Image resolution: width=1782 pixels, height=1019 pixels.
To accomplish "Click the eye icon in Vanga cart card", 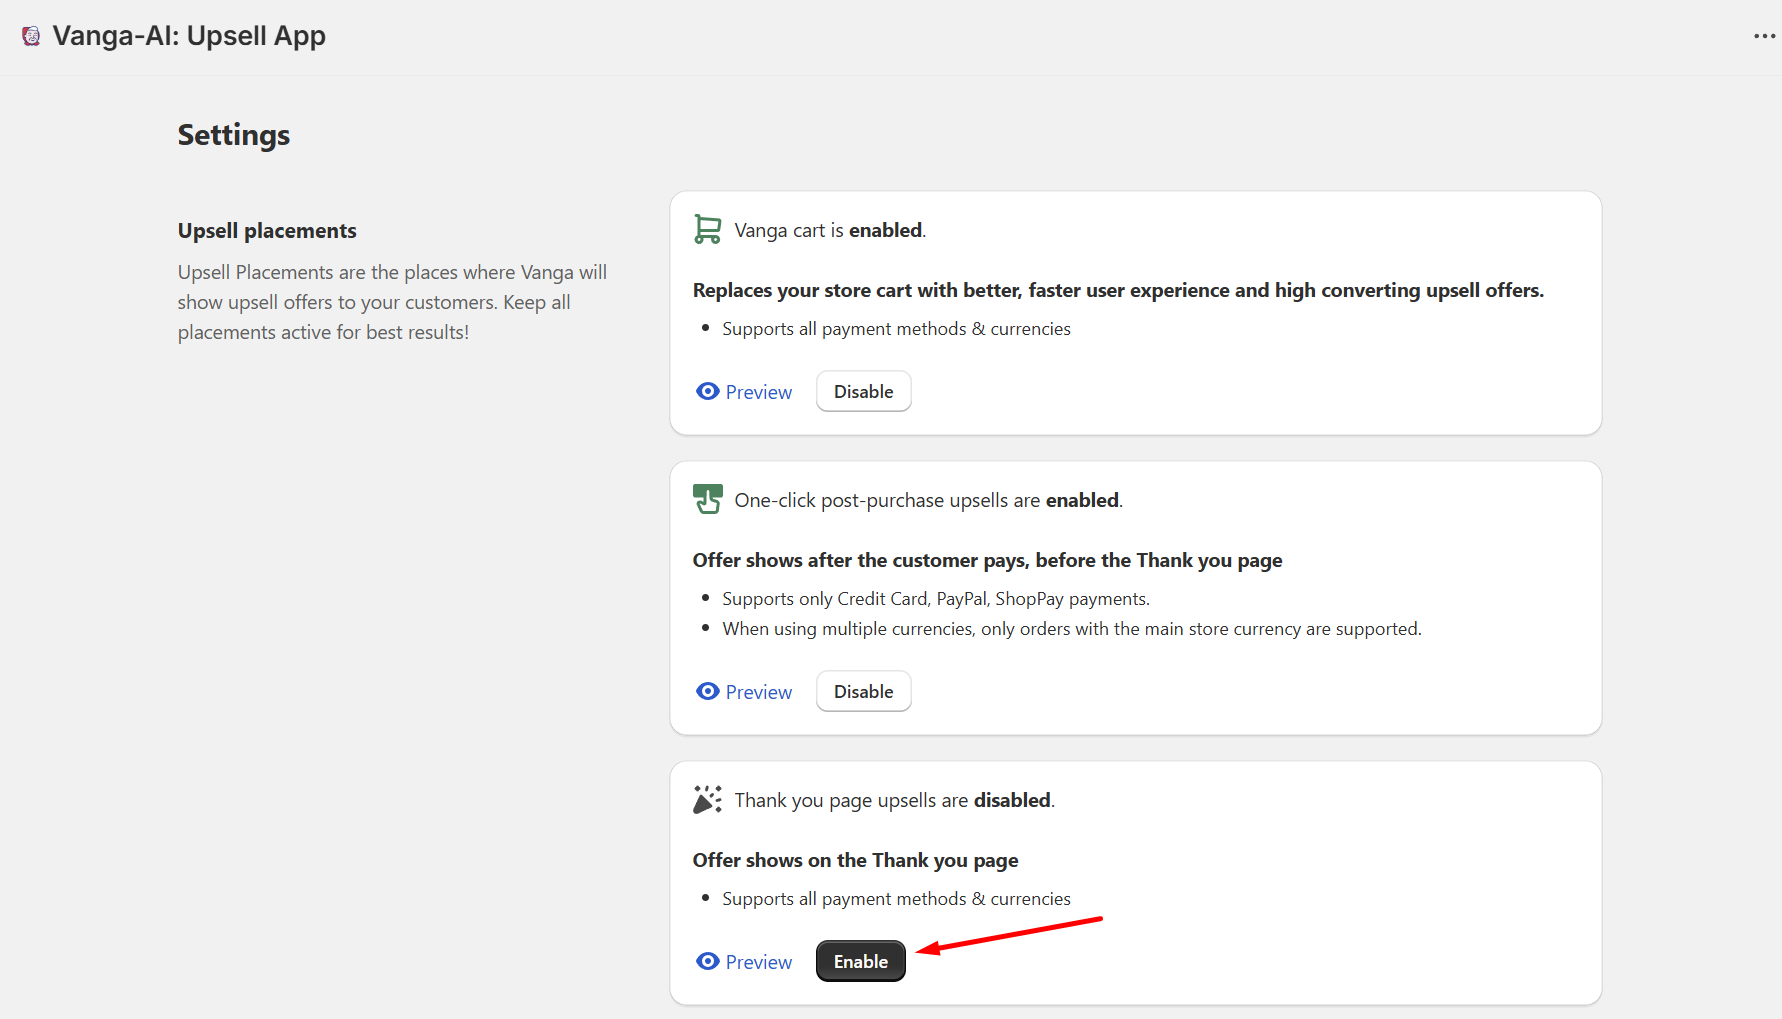I will pyautogui.click(x=708, y=392).
